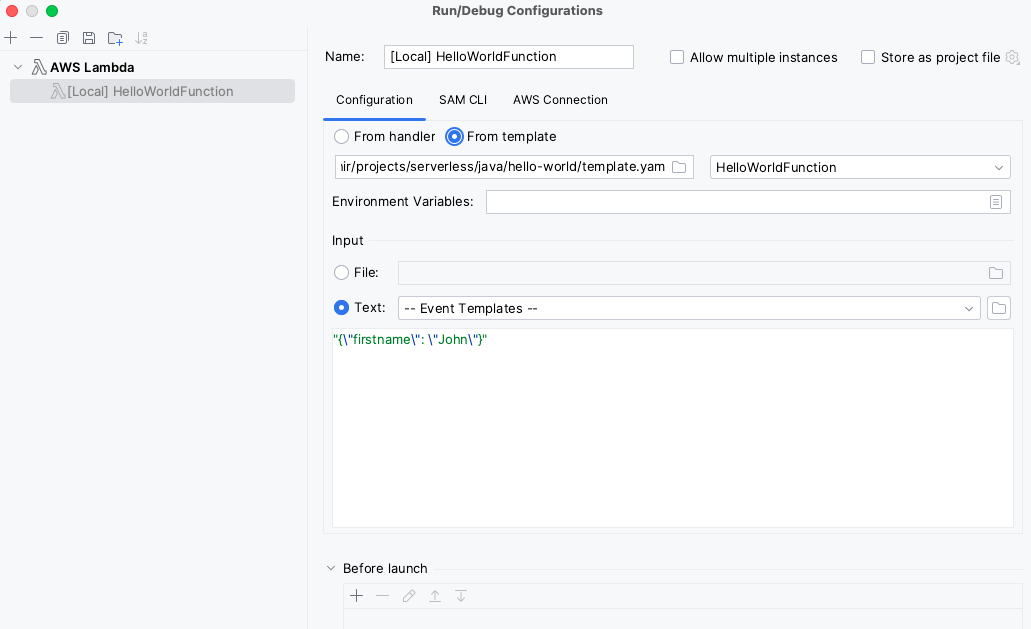The image size is (1031, 629).
Task: Edit Before launch task pencil icon
Action: coord(409,595)
